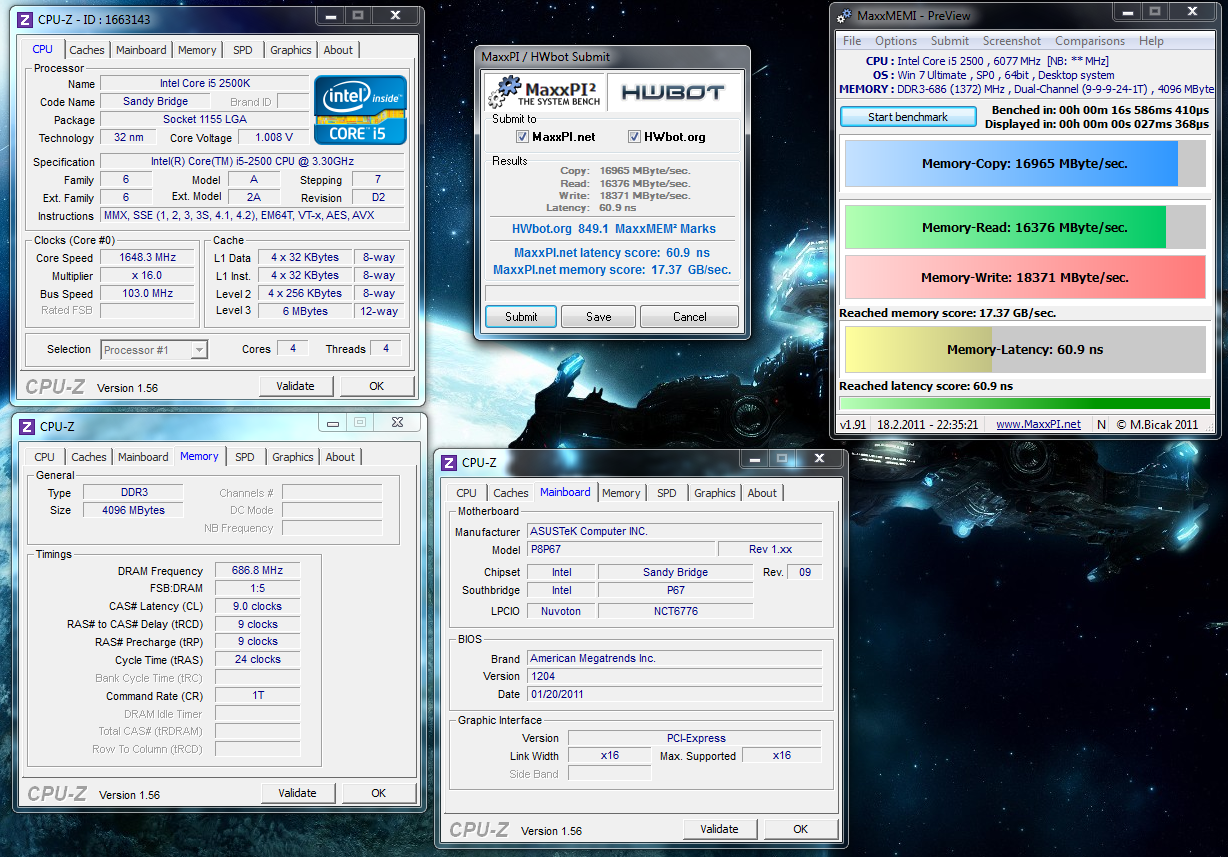The image size is (1228, 857).
Task: Click the CPU-Z ID 1663143 title icon
Action: [x=26, y=19]
